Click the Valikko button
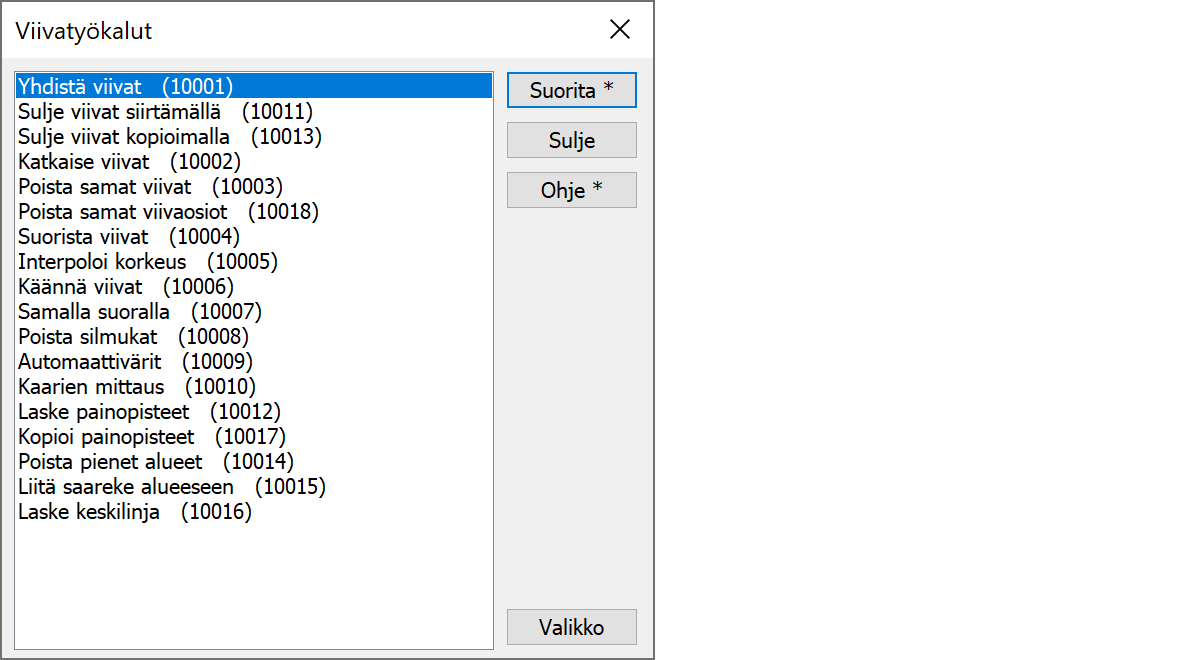 click(571, 627)
